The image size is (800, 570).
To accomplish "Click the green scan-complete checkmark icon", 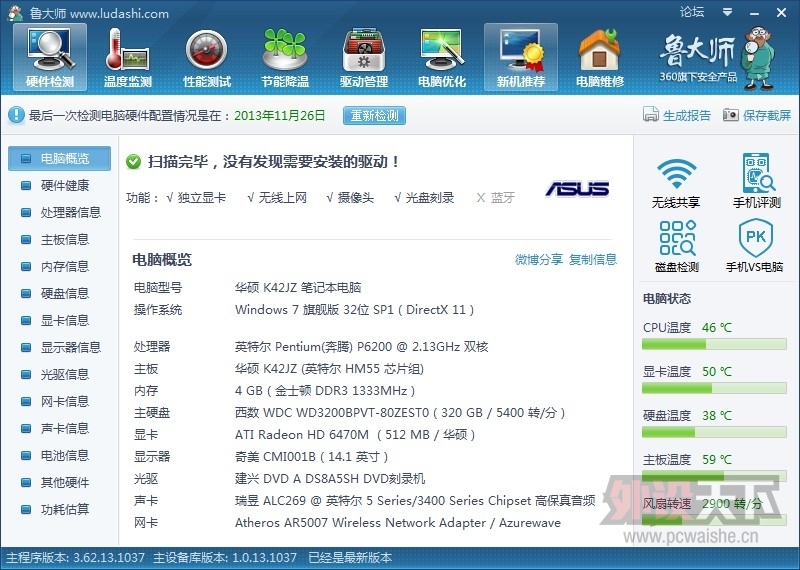I will (133, 162).
